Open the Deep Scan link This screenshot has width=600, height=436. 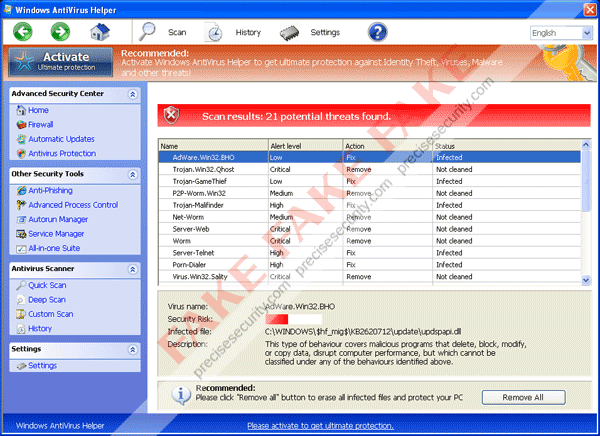click(47, 300)
